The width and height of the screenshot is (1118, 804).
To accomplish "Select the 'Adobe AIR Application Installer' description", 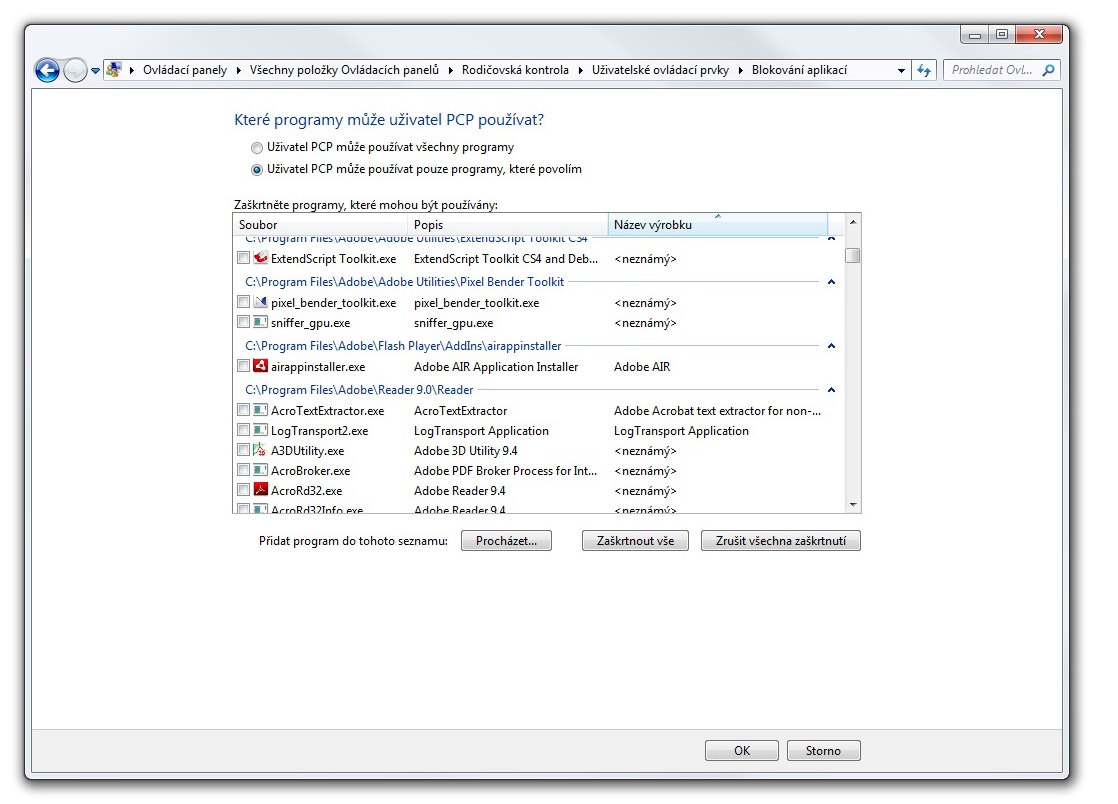I will (x=496, y=367).
